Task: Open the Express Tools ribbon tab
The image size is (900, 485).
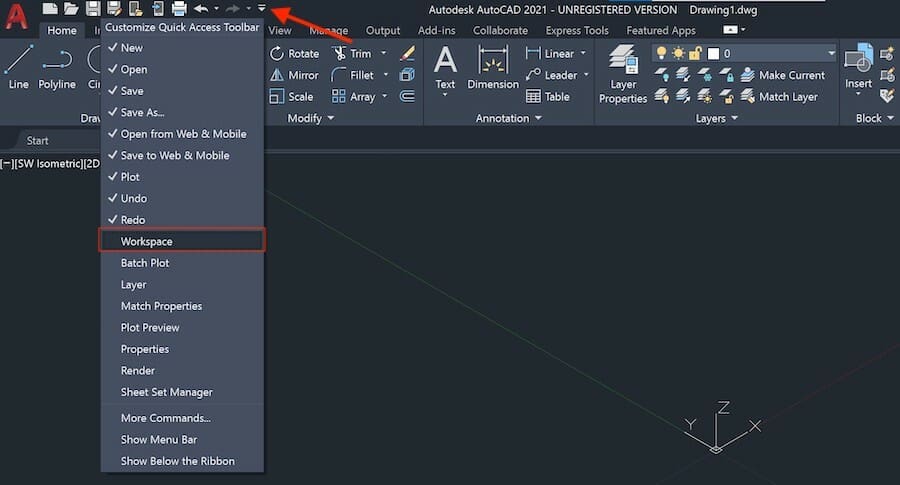Action: point(577,30)
